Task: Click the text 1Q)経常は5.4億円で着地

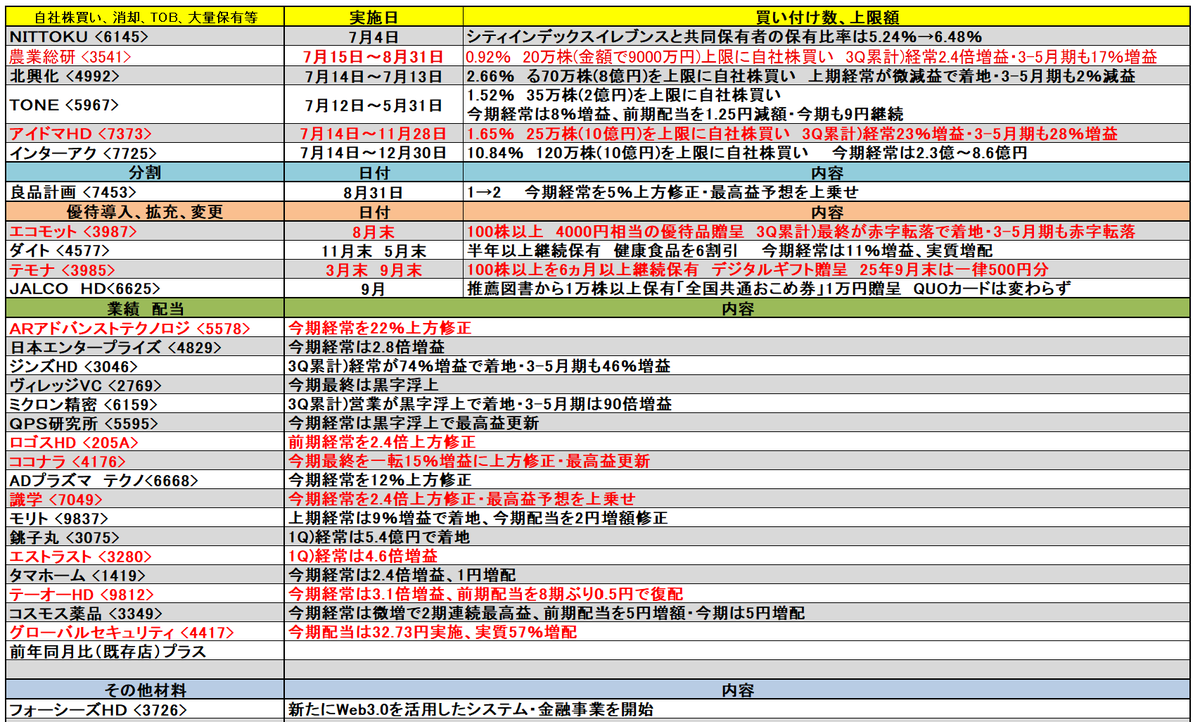Action: [x=379, y=537]
